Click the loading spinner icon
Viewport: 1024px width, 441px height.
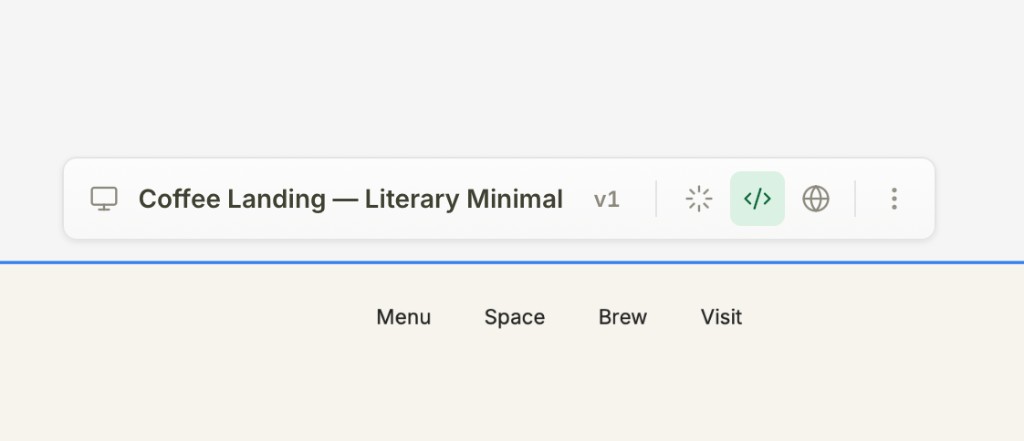coord(699,199)
